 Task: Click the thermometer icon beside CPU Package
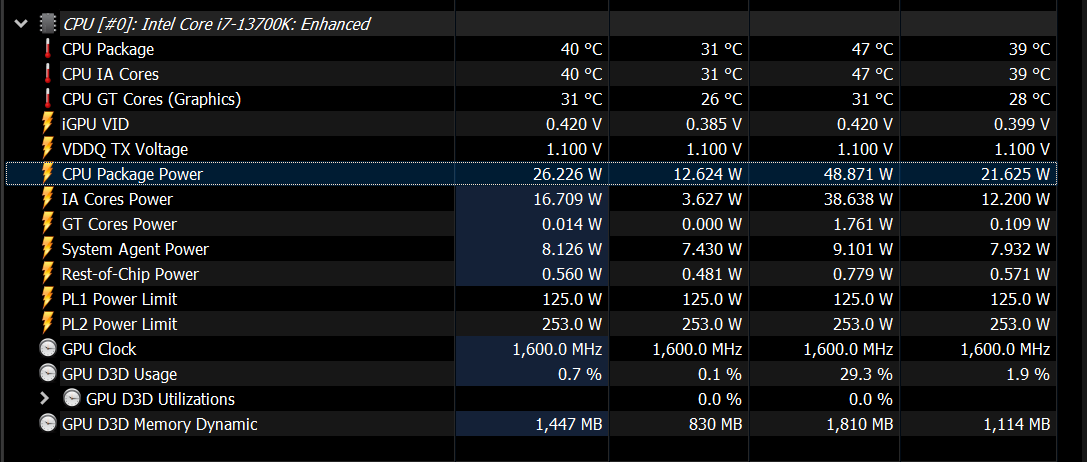(47, 49)
